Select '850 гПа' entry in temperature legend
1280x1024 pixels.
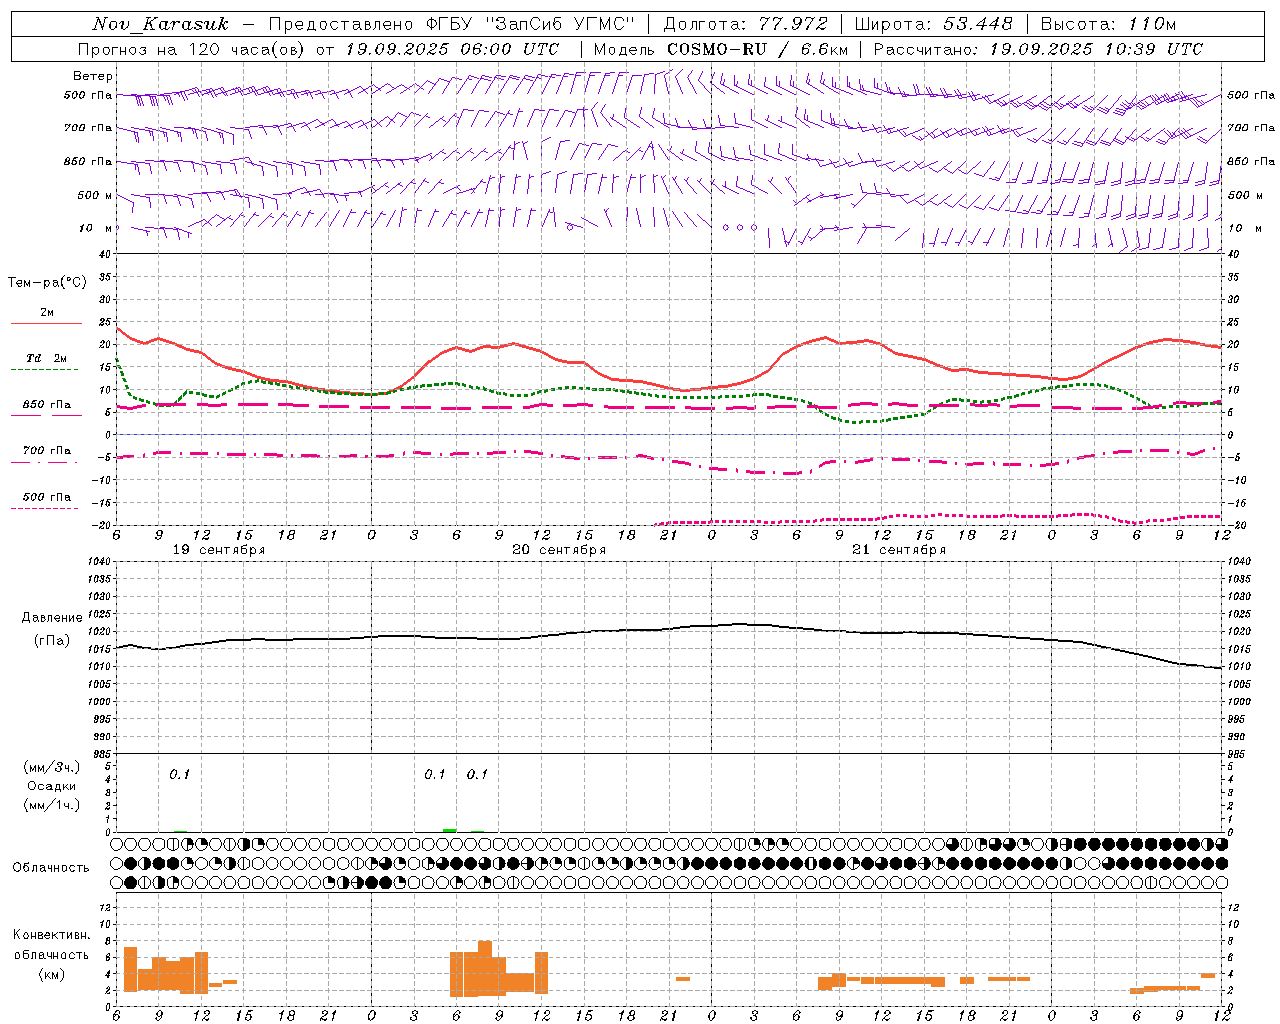(x=46, y=404)
